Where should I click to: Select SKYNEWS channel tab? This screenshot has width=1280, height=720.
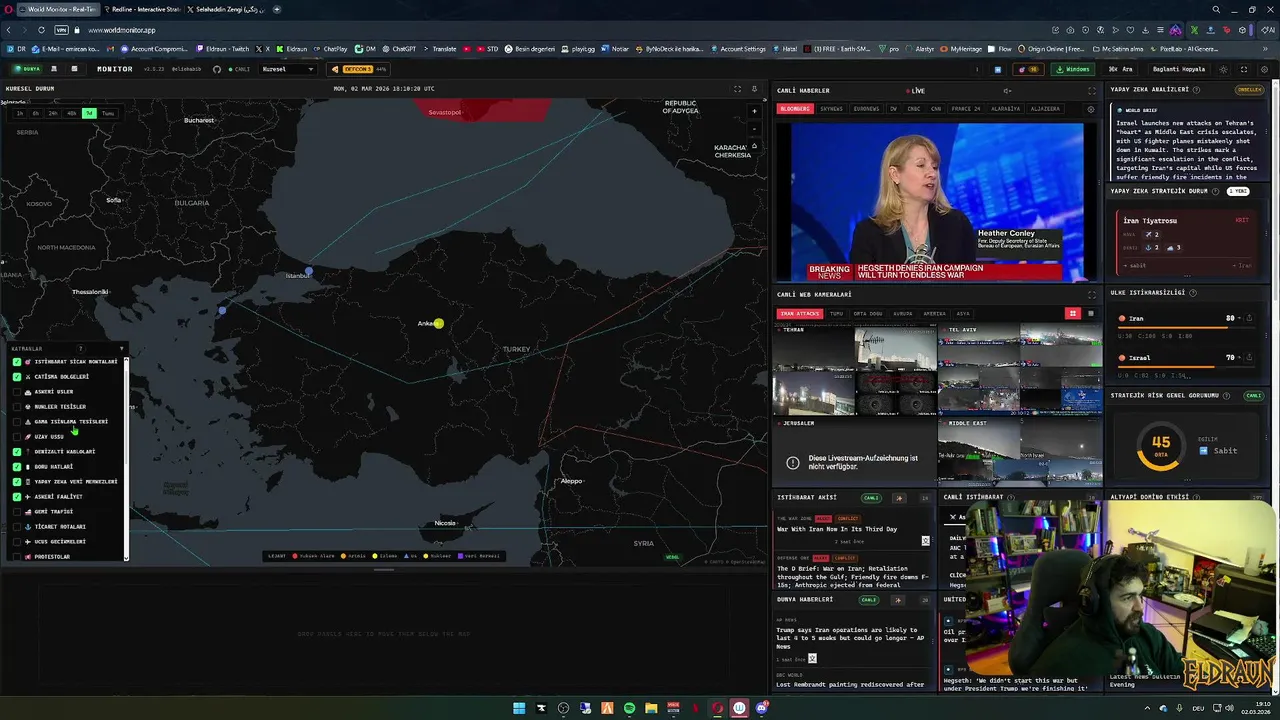tap(831, 109)
